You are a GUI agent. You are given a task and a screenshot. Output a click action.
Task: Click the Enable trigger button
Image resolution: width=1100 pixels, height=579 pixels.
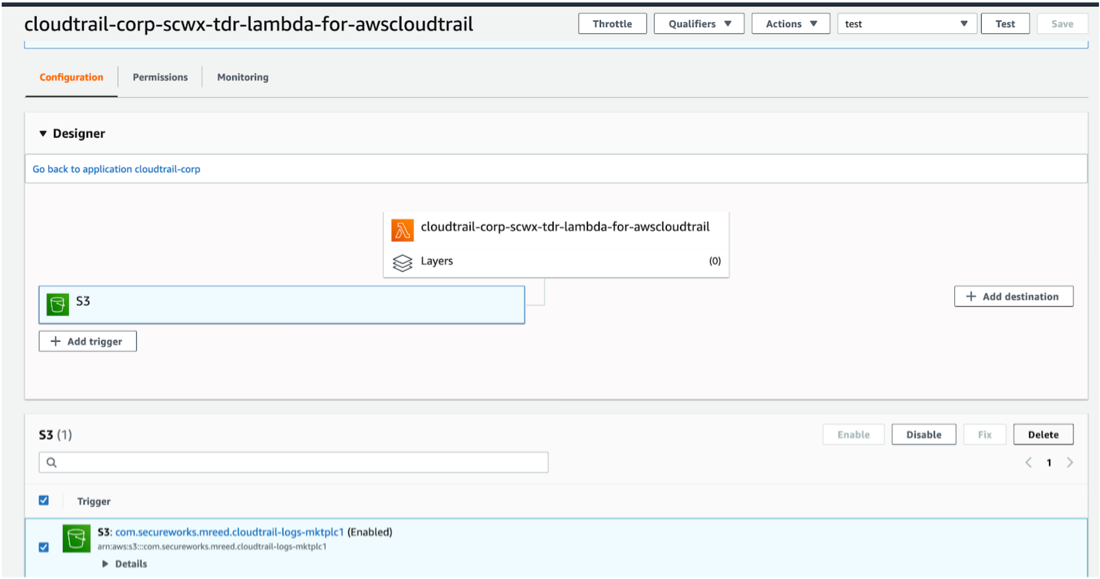click(x=853, y=435)
